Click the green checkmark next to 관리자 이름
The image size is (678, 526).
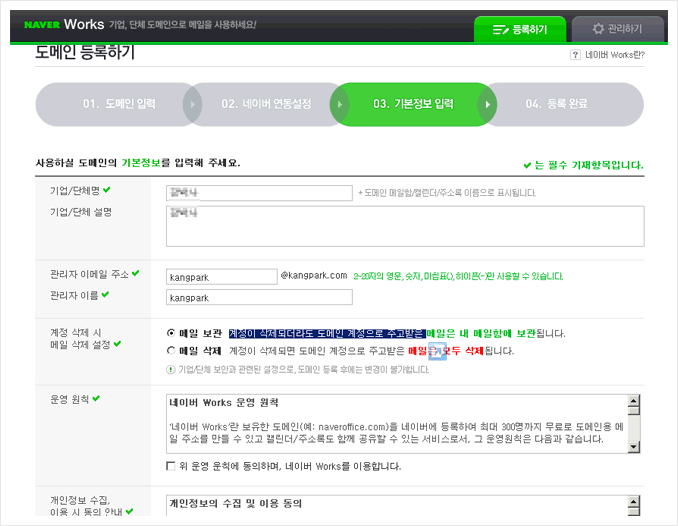[x=106, y=295]
